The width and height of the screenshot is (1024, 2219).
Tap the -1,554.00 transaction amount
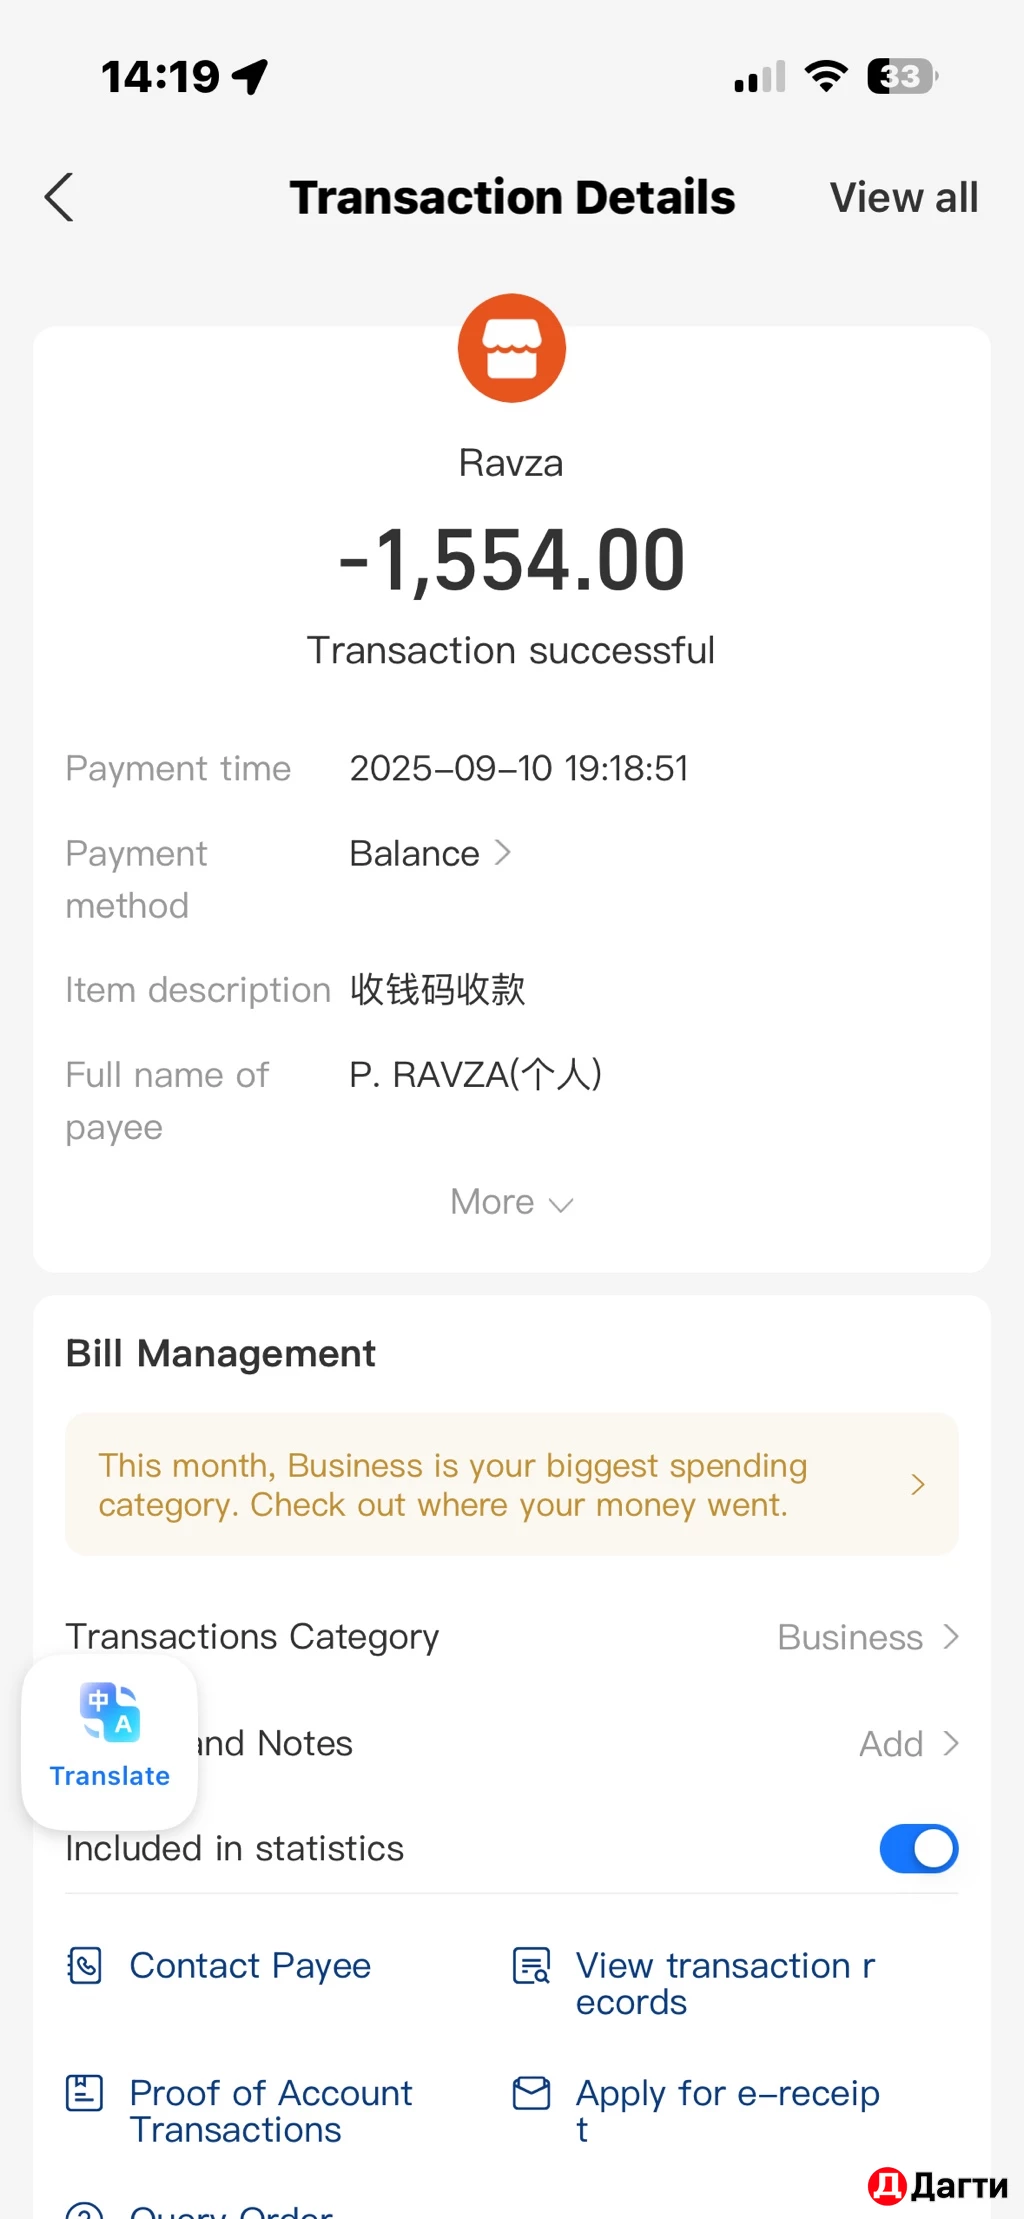[512, 561]
